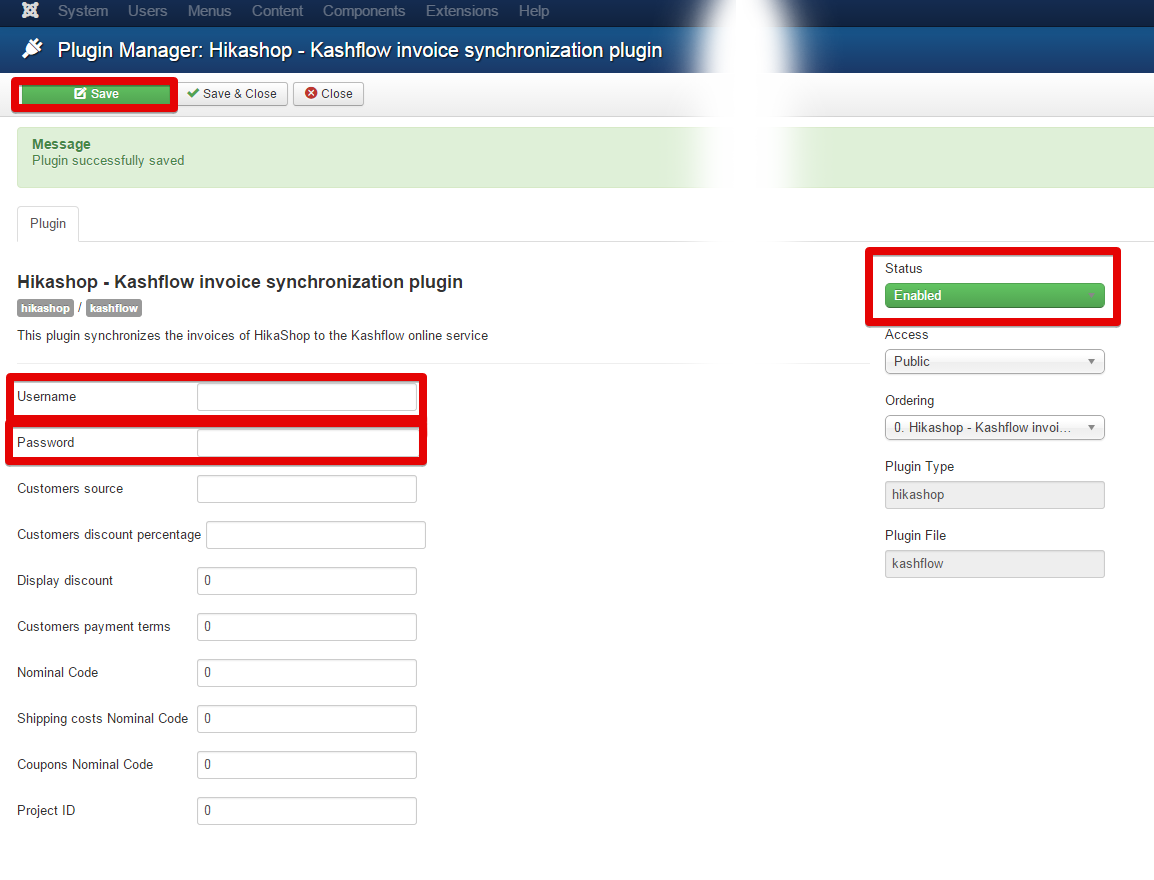Click the 'Plugin successfully saved' message text
Viewport: 1154px width, 880px height.
pos(108,161)
